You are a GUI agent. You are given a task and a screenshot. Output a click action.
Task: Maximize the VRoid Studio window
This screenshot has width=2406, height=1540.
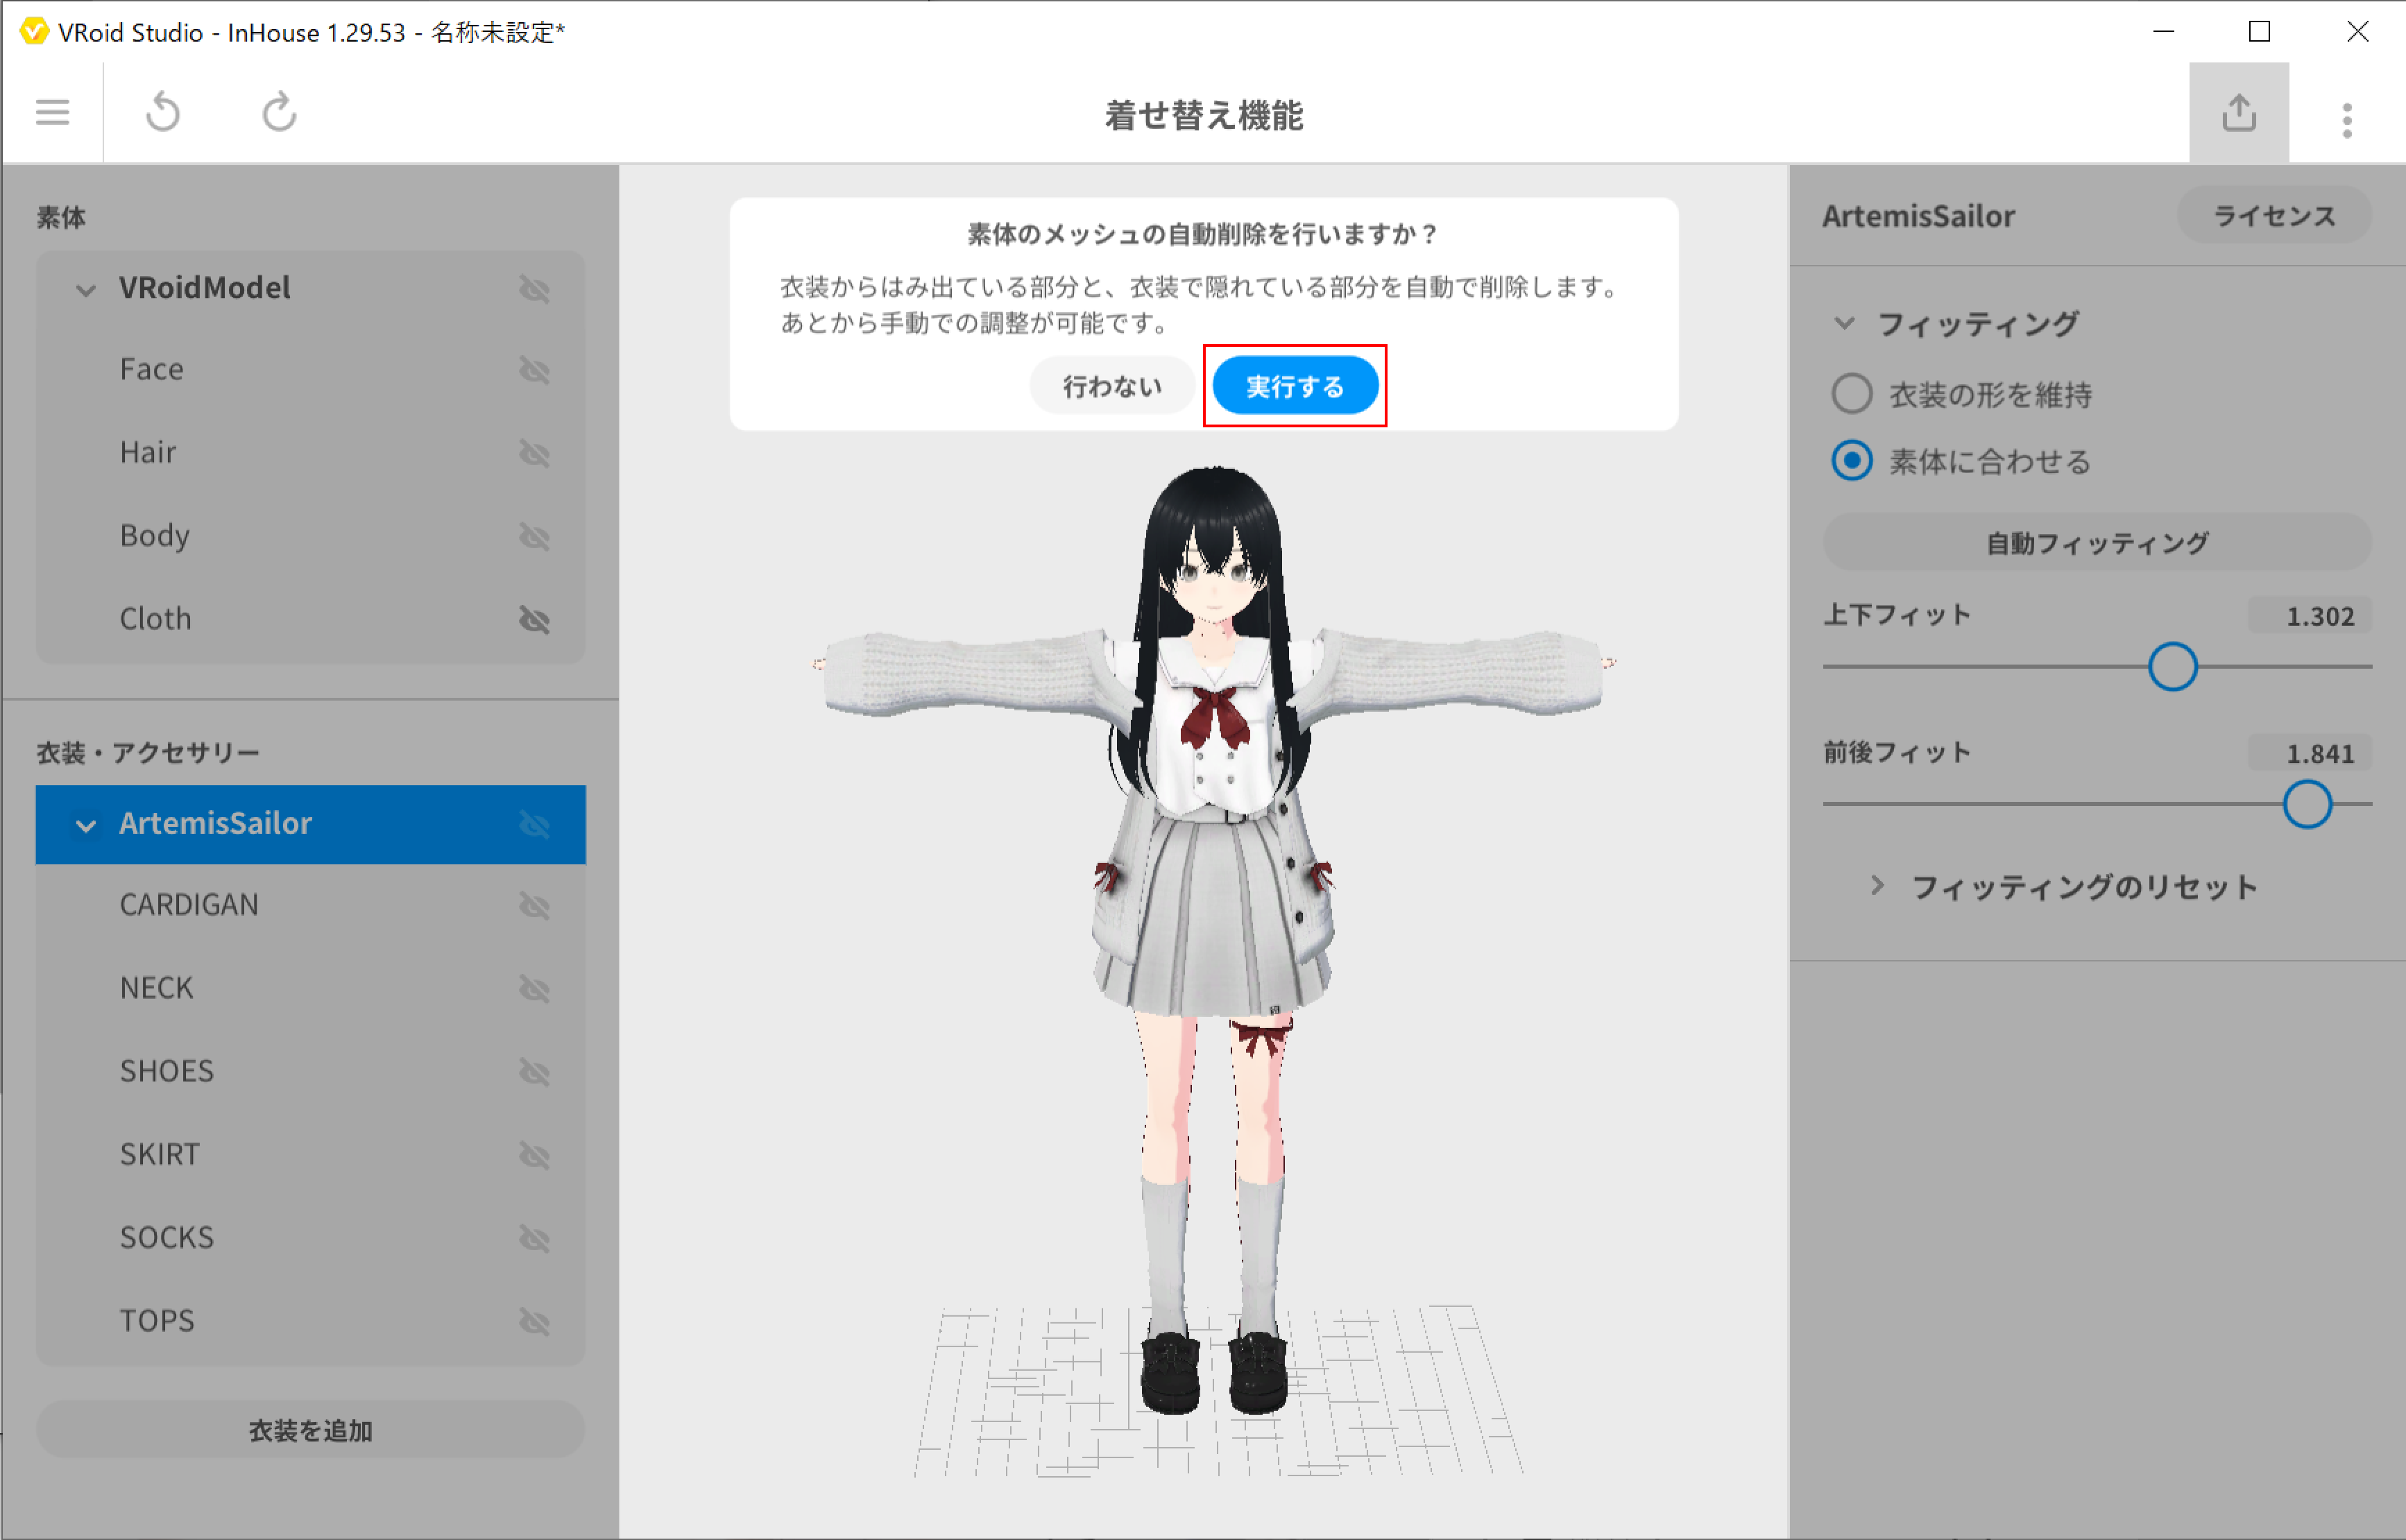(2259, 32)
